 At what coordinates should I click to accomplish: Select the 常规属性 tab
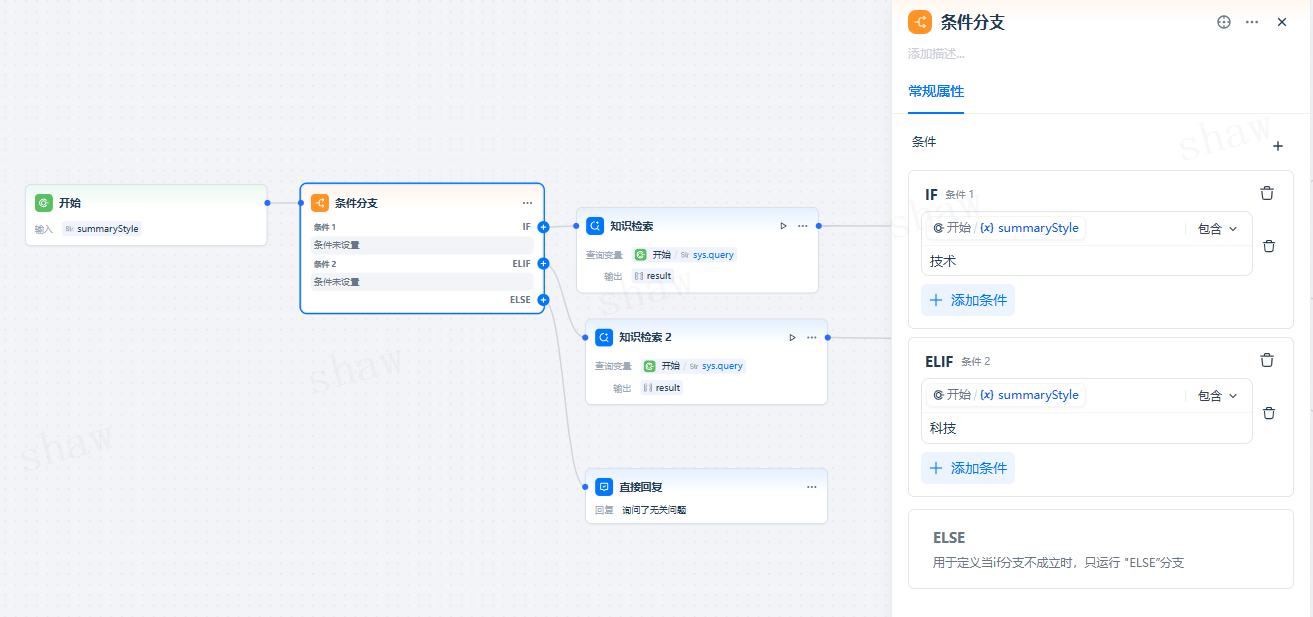(x=936, y=91)
